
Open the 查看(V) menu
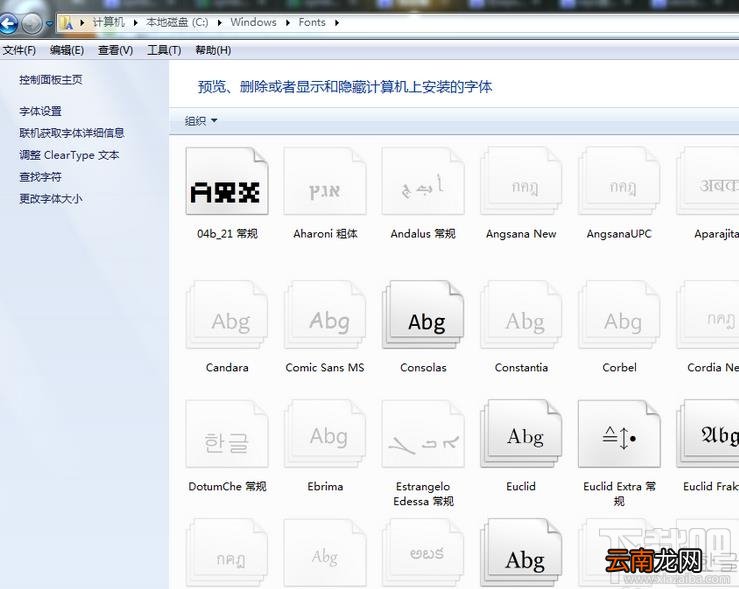(x=115, y=50)
